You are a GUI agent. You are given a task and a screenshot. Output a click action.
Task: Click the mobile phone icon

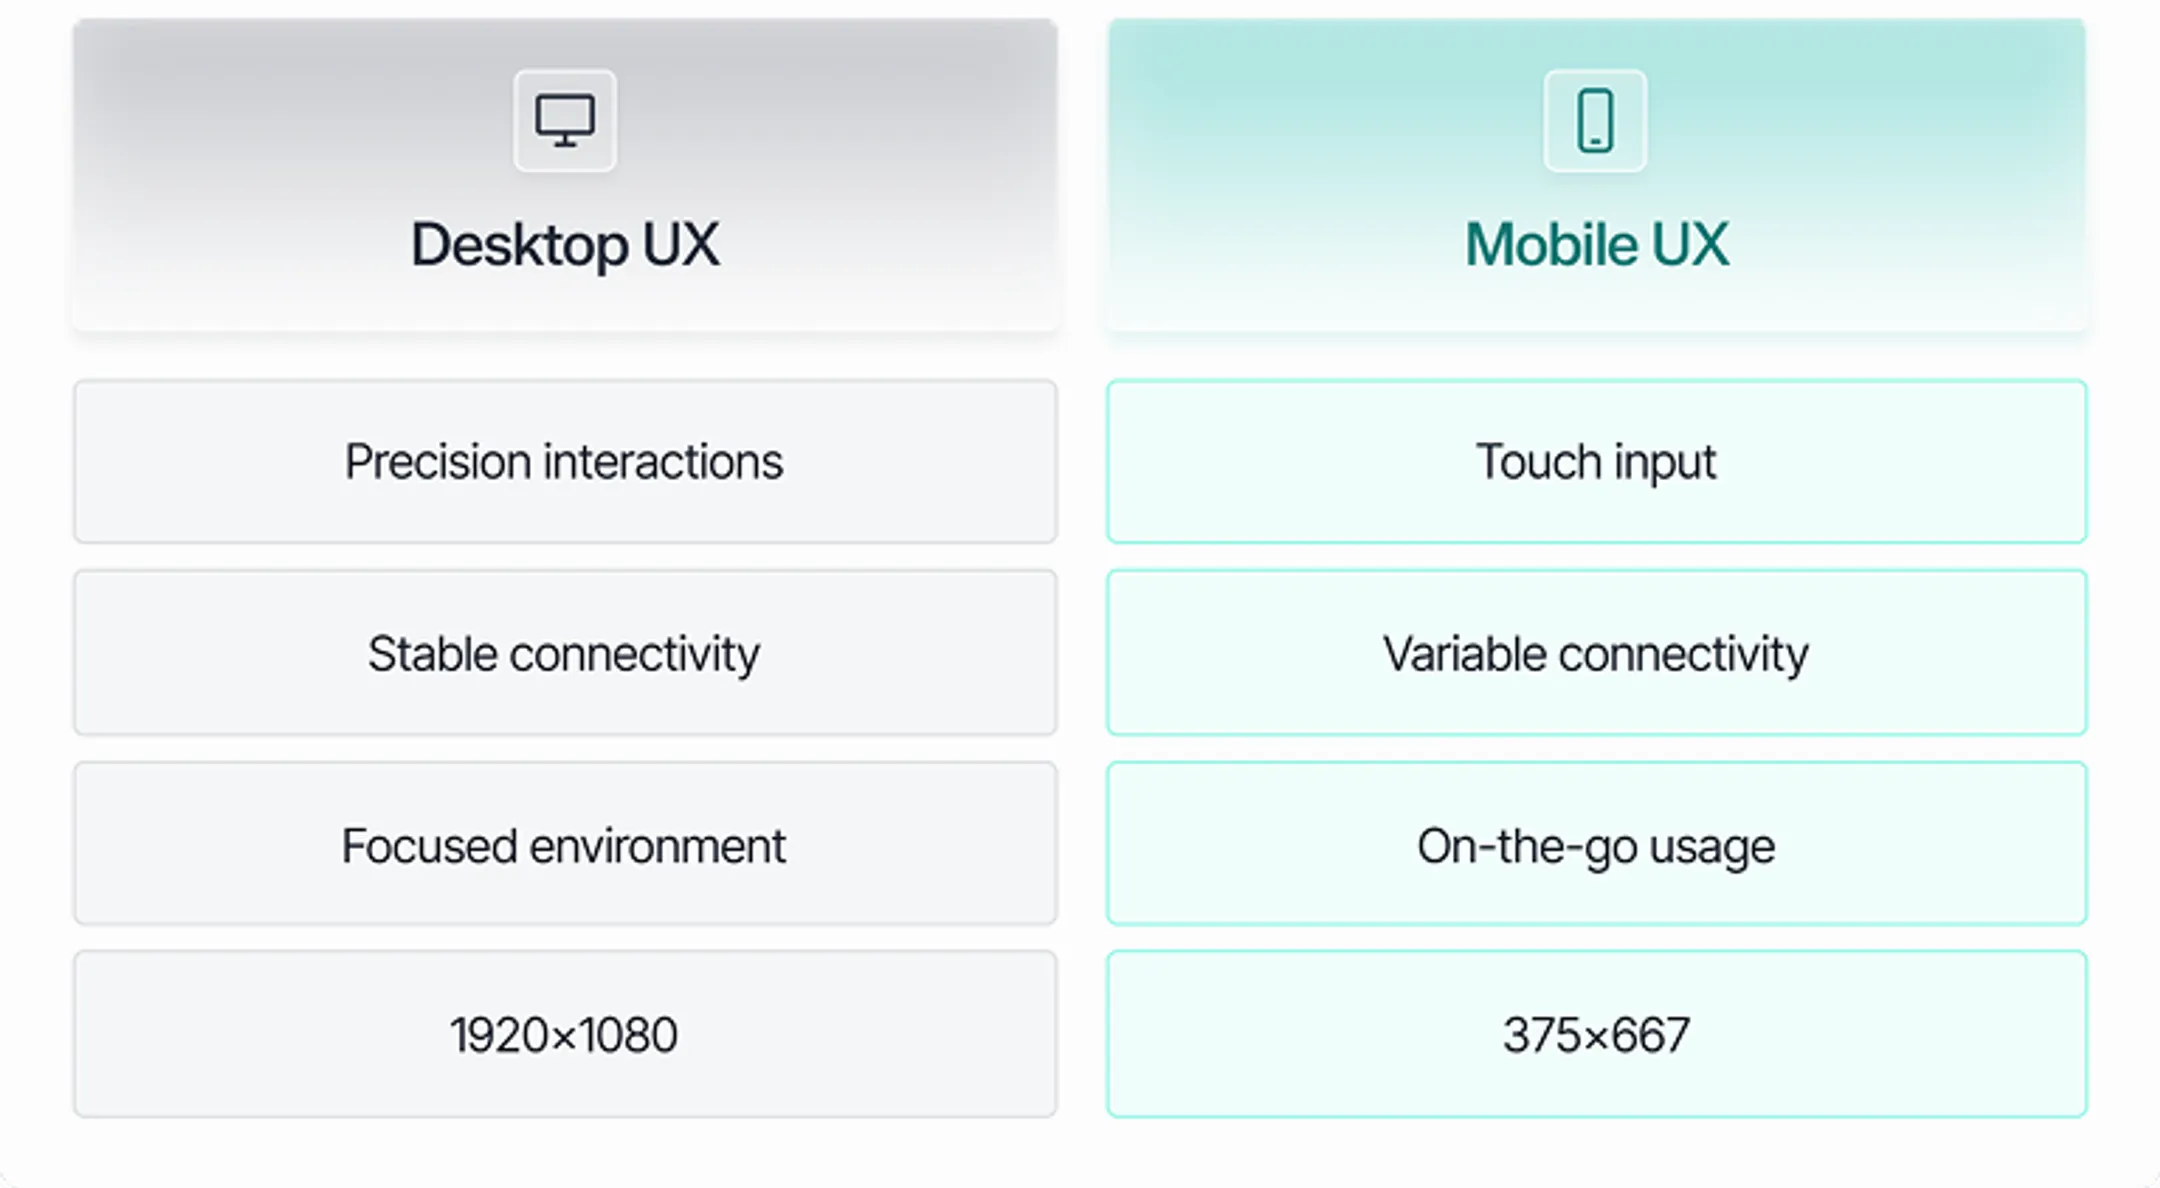pyautogui.click(x=1595, y=120)
